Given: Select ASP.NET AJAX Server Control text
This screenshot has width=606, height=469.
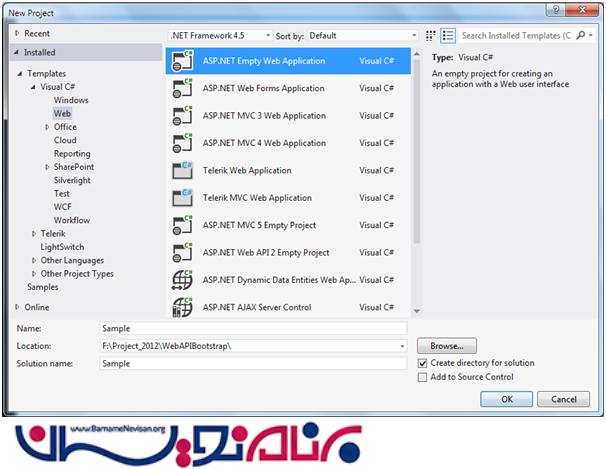Looking at the screenshot, I should pyautogui.click(x=257, y=308).
